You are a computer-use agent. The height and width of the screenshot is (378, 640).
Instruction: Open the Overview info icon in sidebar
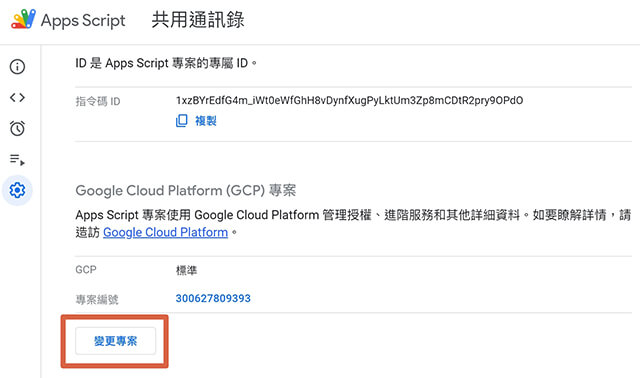tap(17, 67)
